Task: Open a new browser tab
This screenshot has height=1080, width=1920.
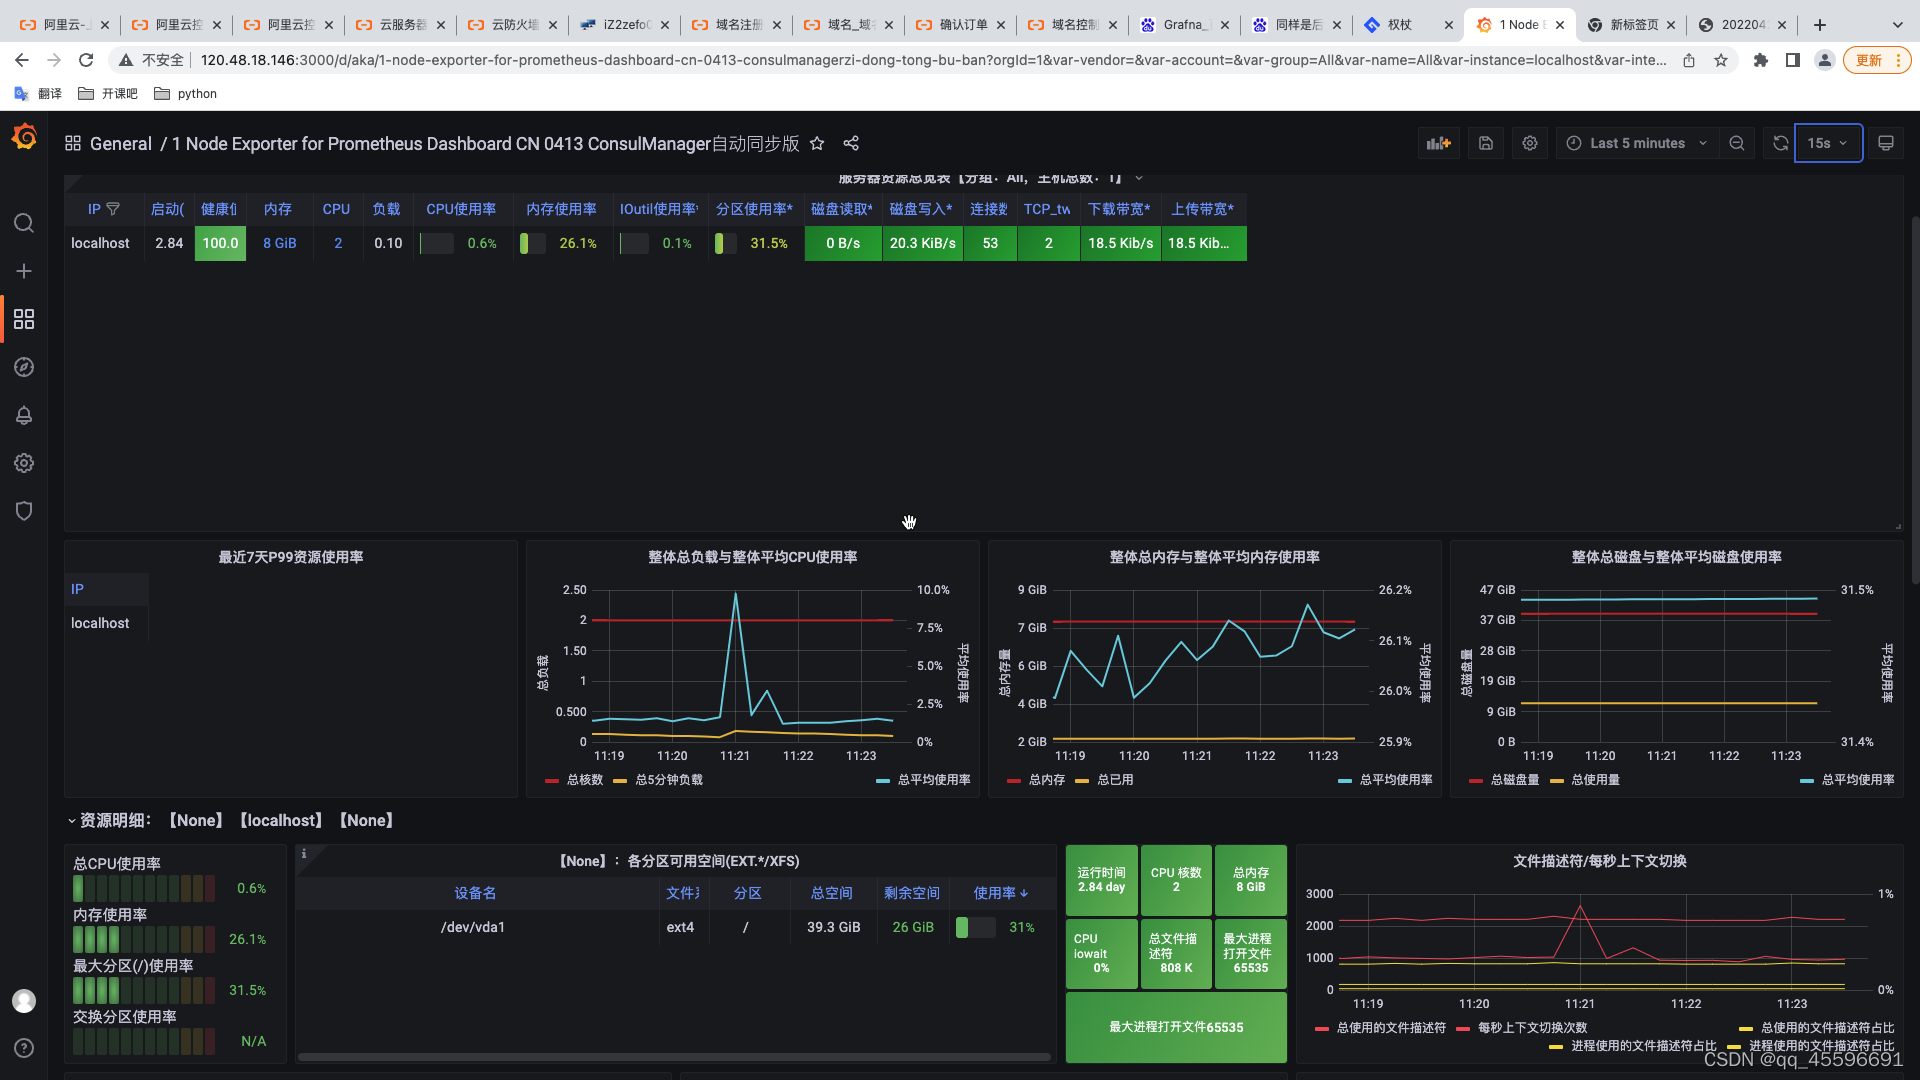Action: pos(1820,25)
